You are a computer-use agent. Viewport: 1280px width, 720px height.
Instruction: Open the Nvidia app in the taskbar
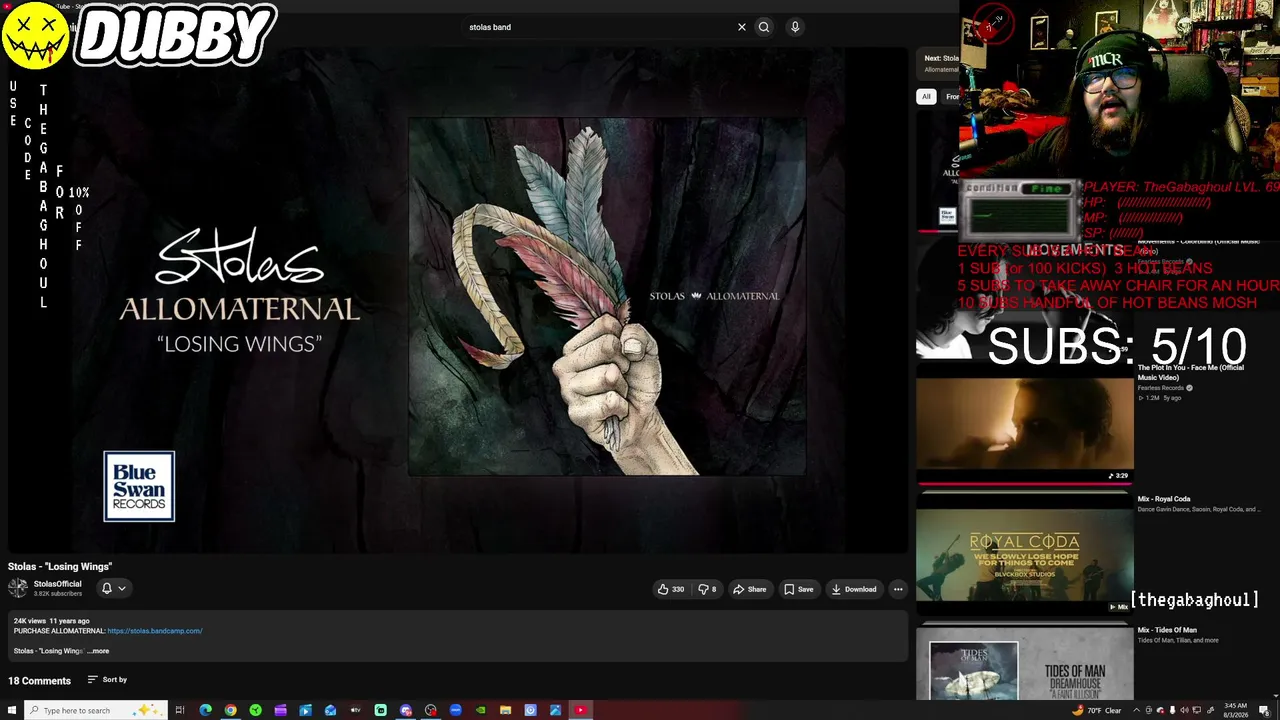(480, 710)
